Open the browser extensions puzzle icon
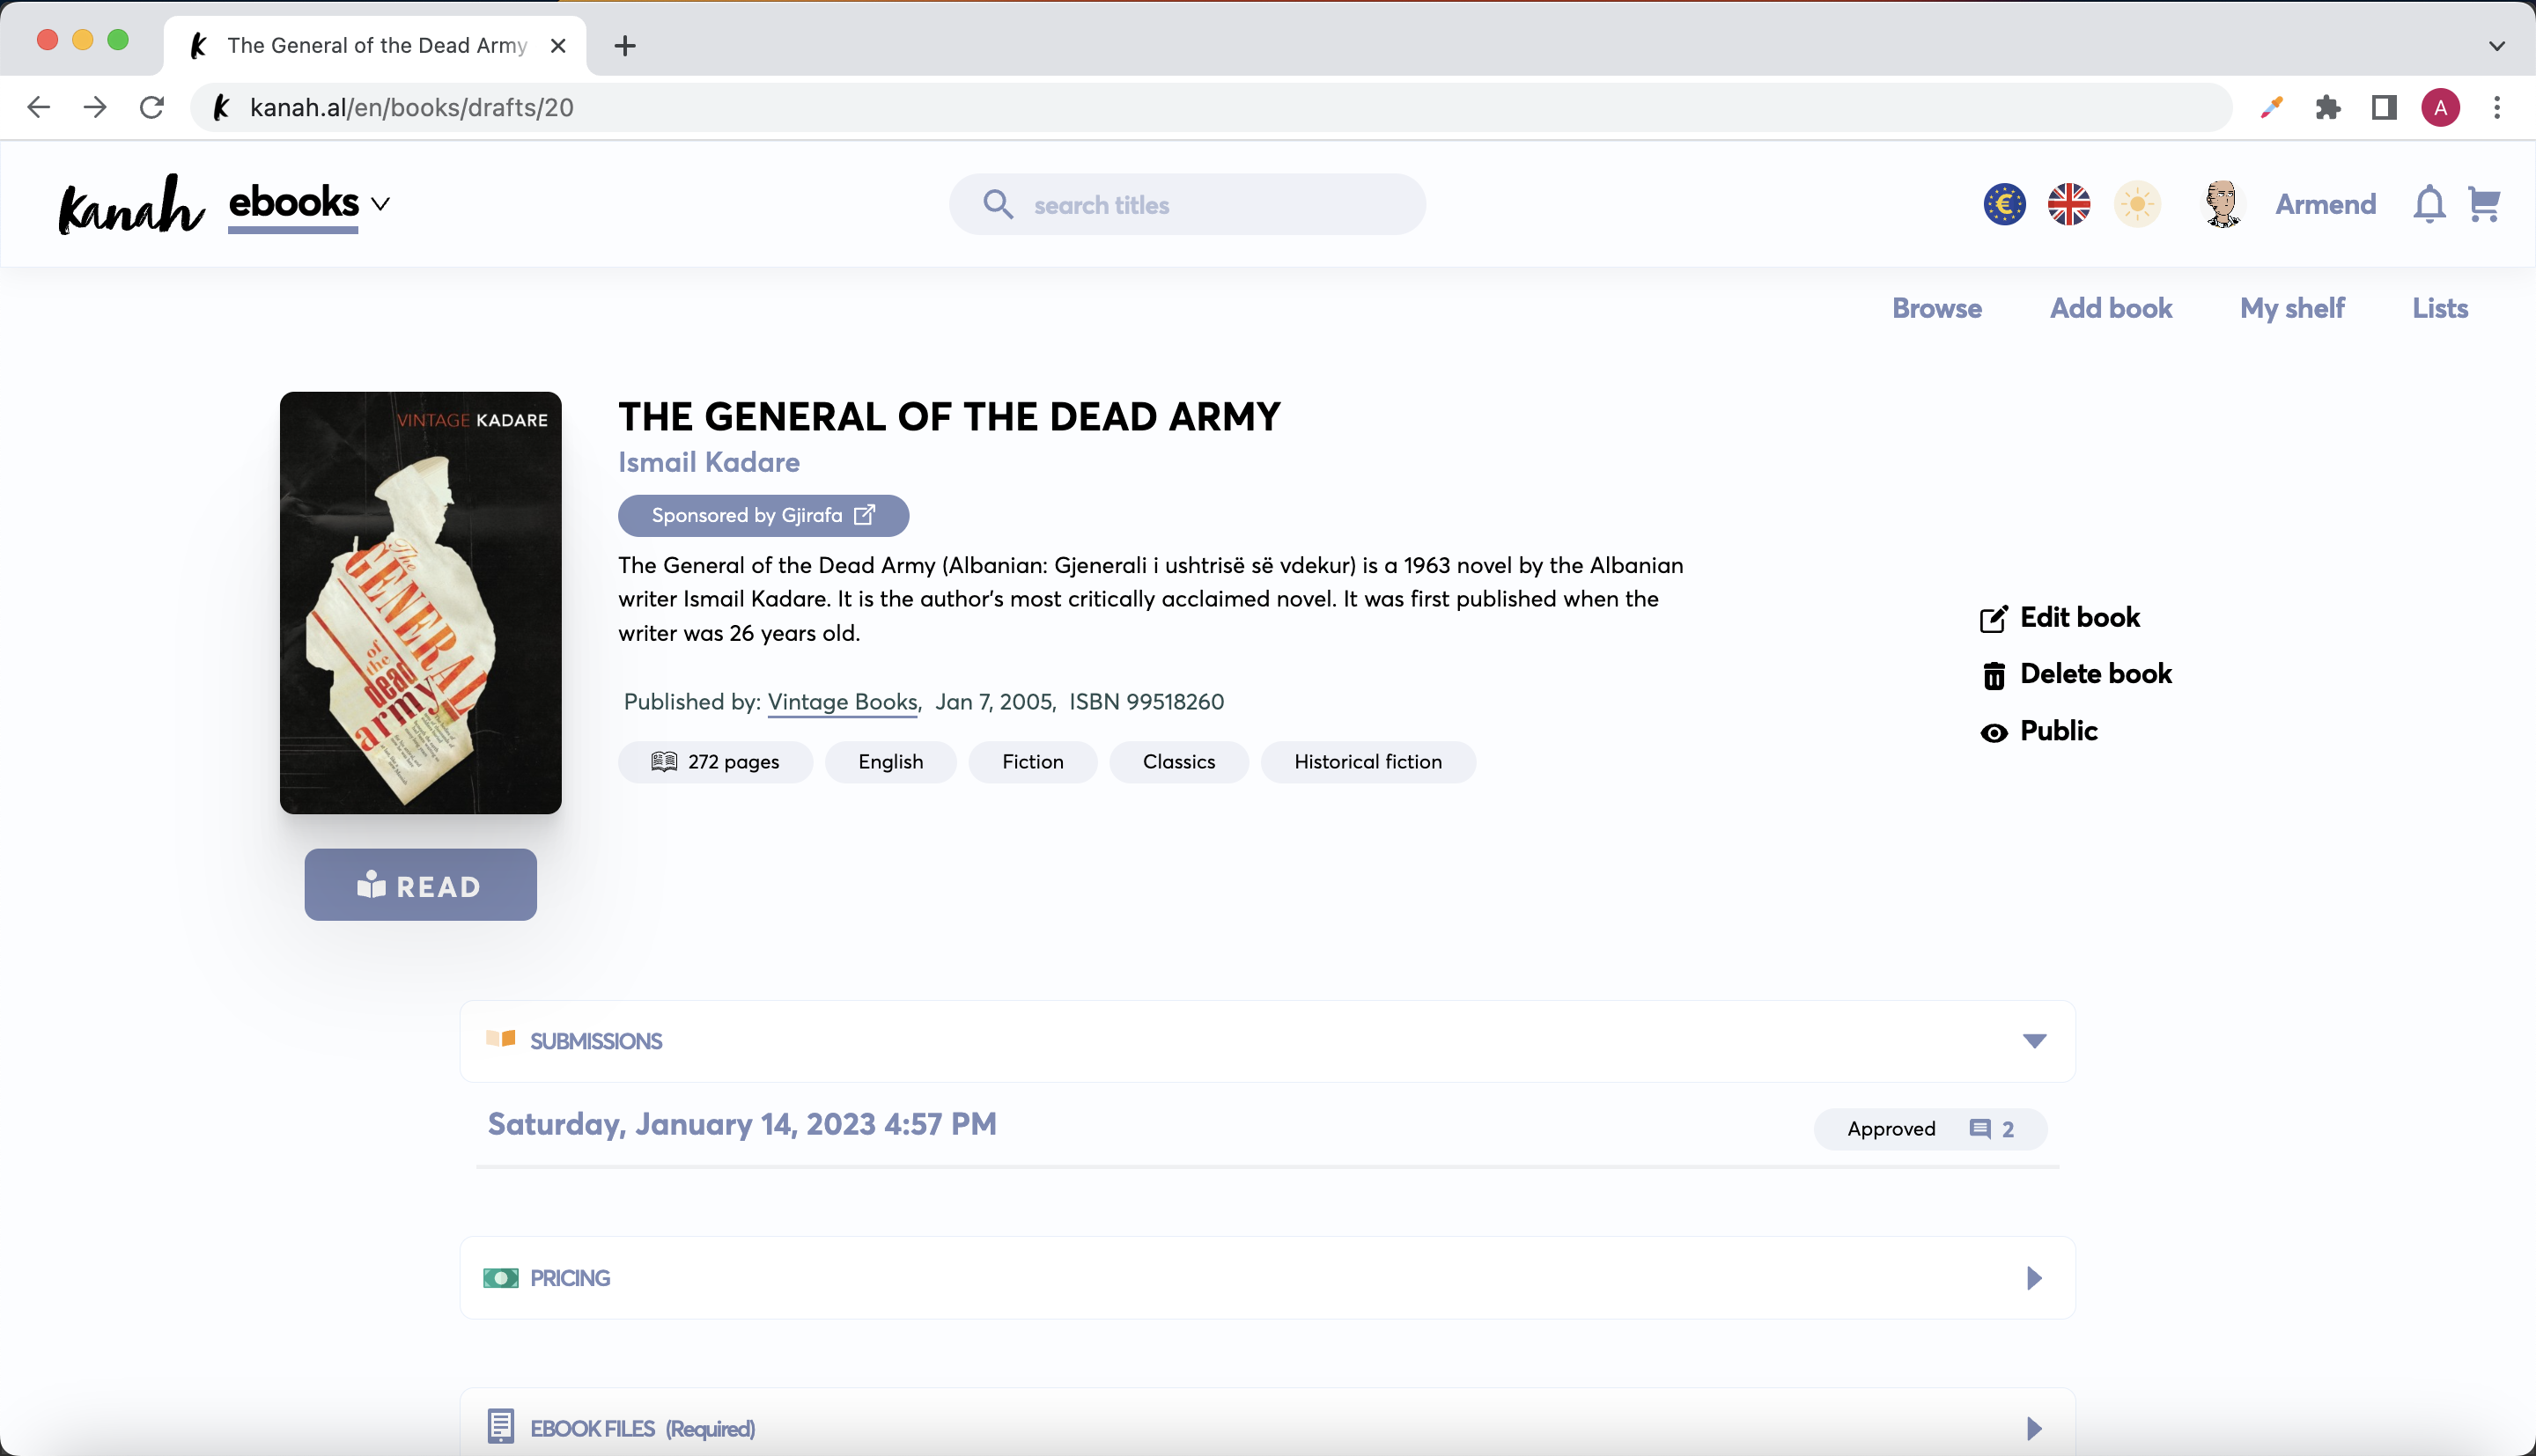 point(2328,107)
